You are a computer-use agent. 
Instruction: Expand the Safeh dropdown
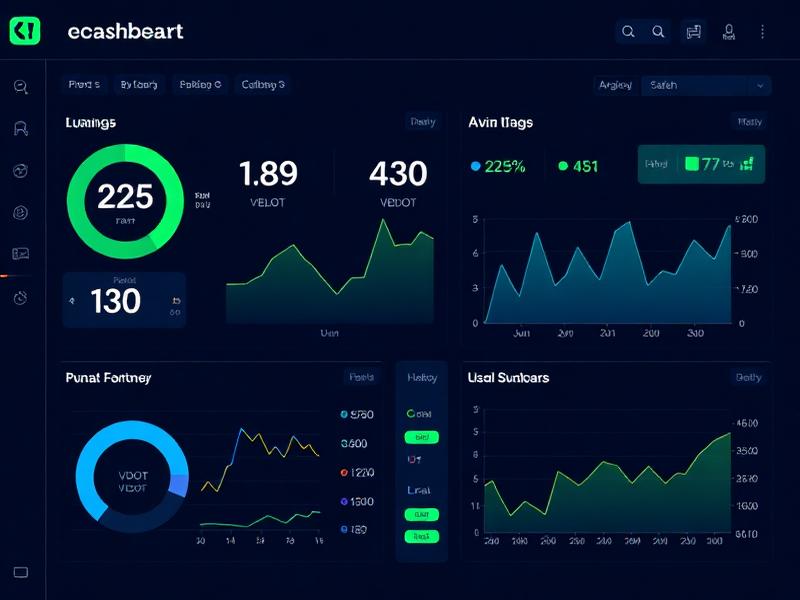click(705, 85)
